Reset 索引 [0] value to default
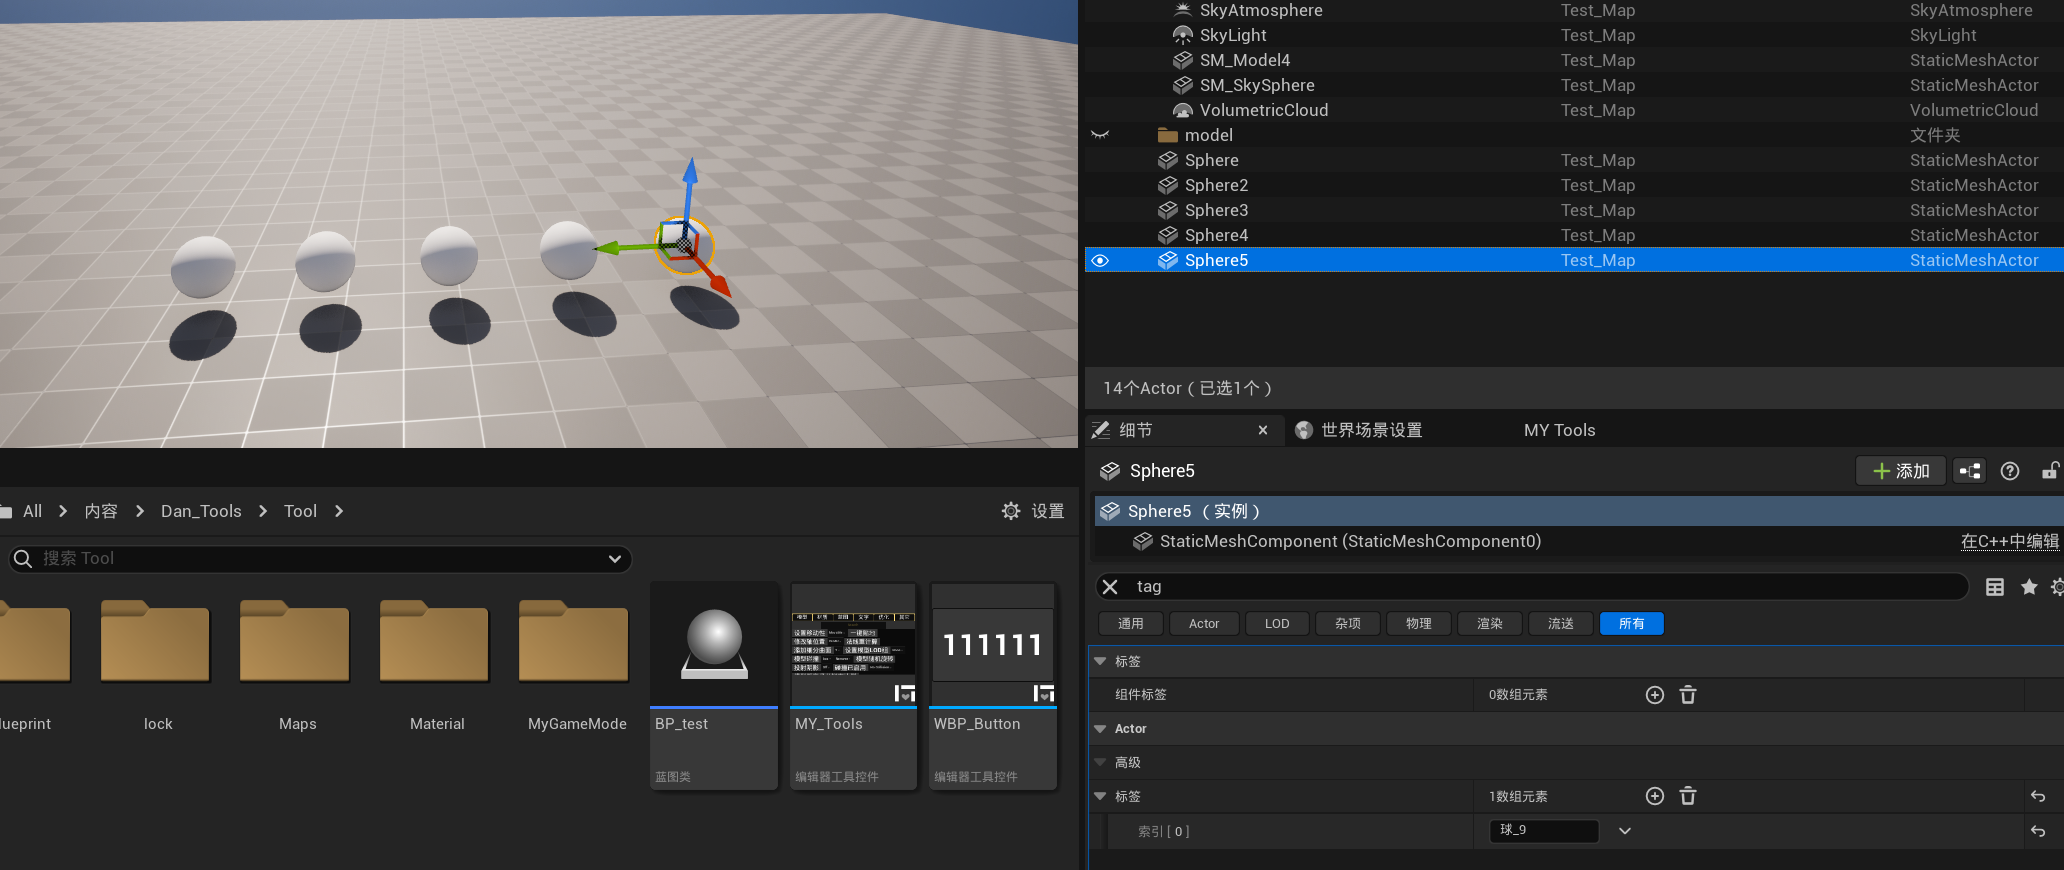 click(2038, 831)
